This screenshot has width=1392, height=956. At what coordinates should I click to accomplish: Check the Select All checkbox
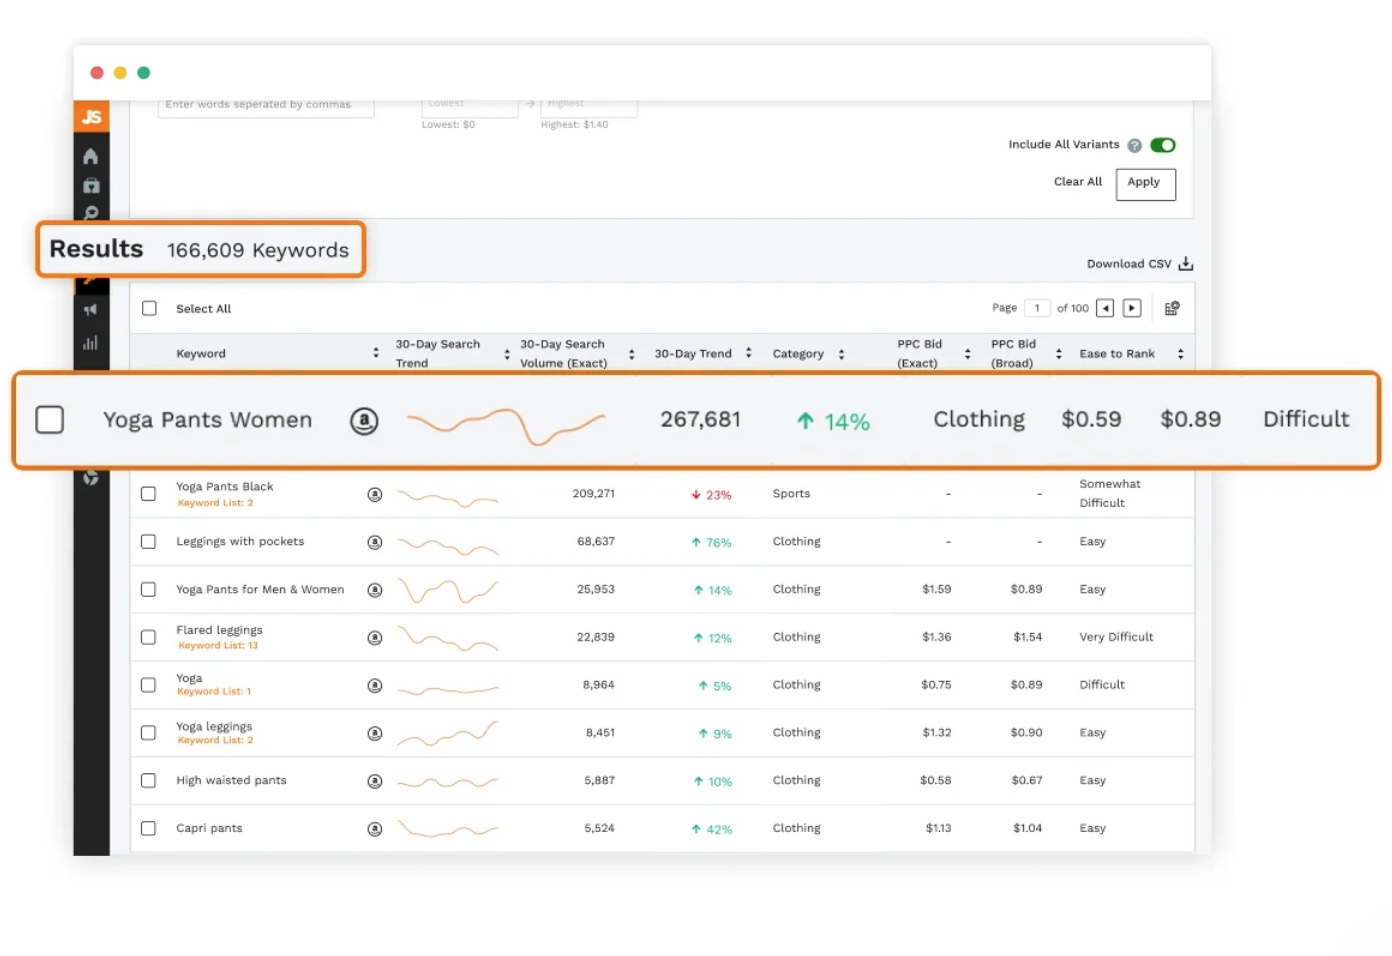click(x=149, y=308)
